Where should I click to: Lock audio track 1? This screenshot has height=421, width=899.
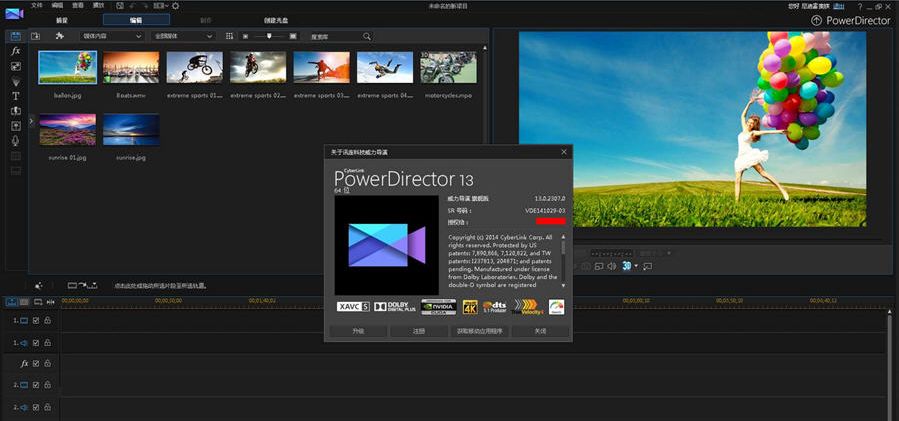pos(48,342)
